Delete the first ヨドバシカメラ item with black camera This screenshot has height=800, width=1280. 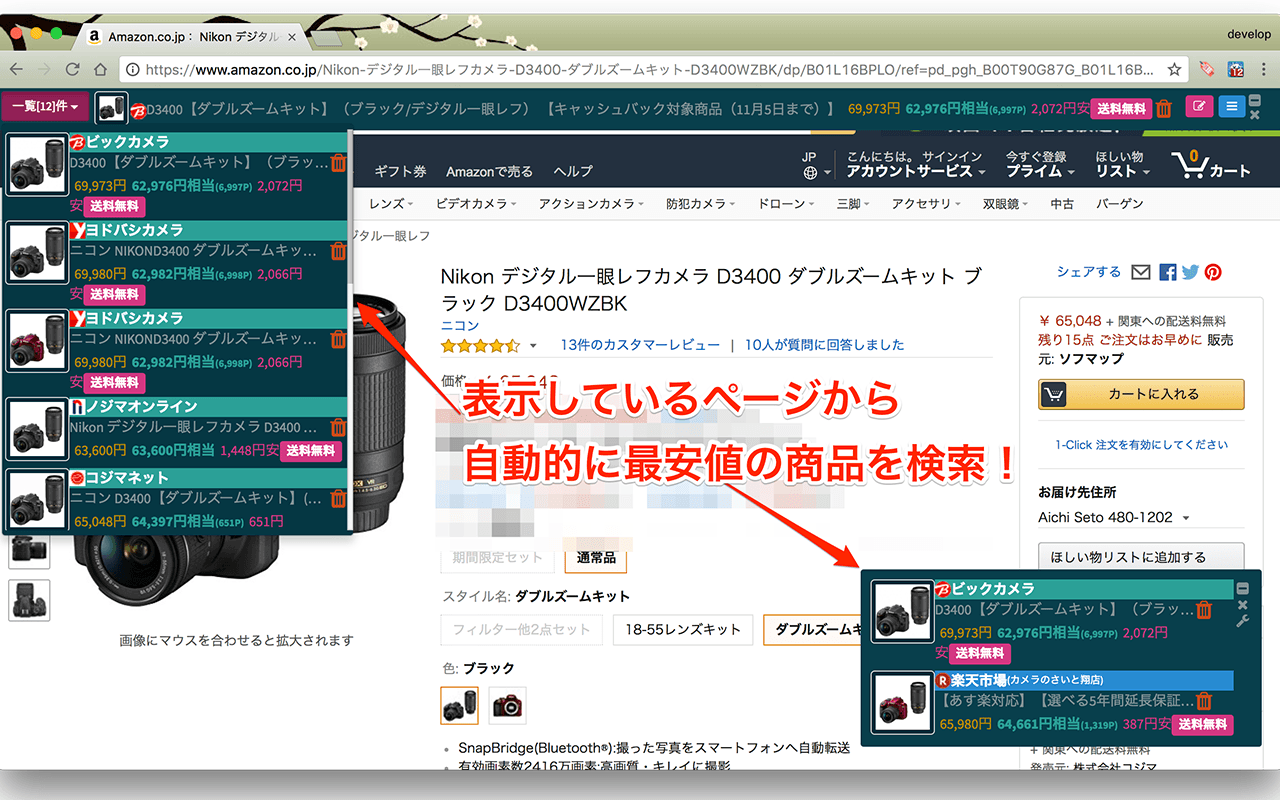click(x=338, y=251)
